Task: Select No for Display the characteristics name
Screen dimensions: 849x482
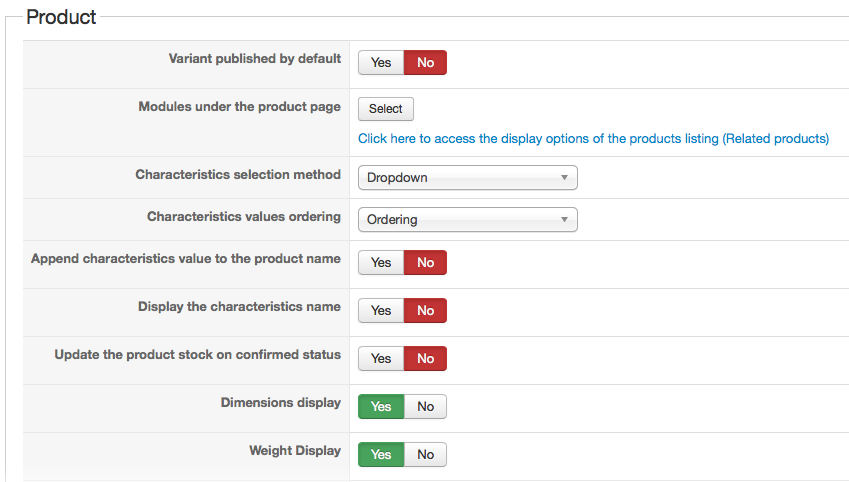Action: 425,311
